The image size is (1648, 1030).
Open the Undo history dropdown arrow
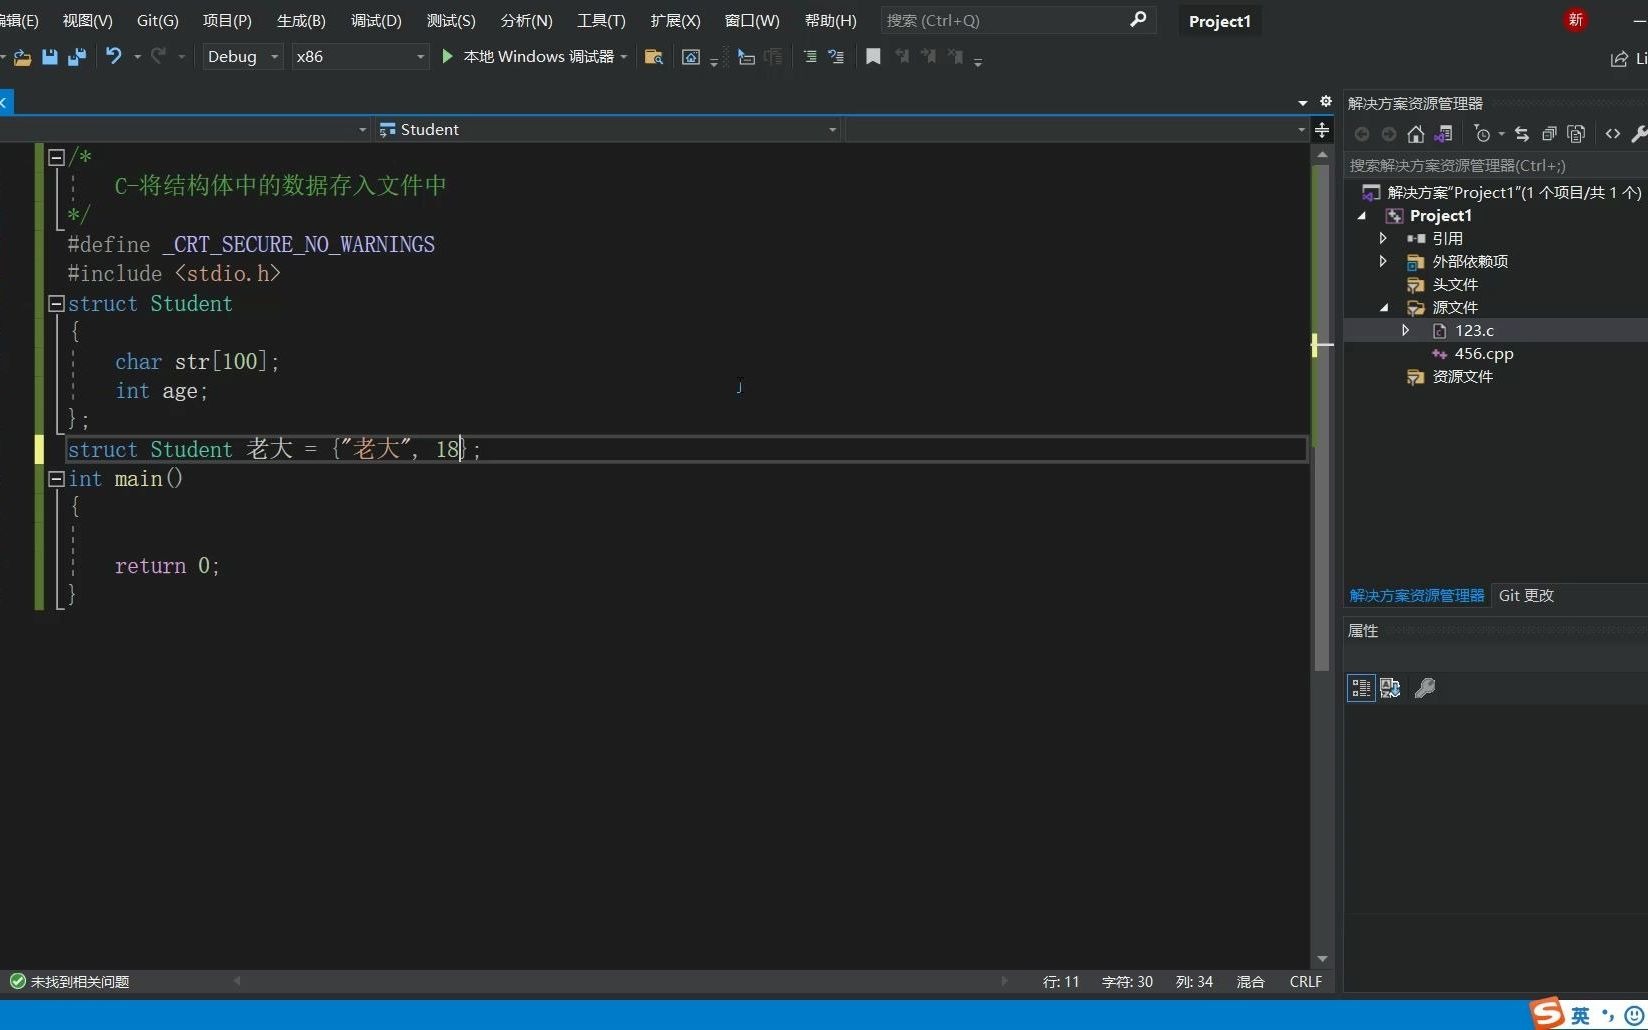pyautogui.click(x=137, y=57)
